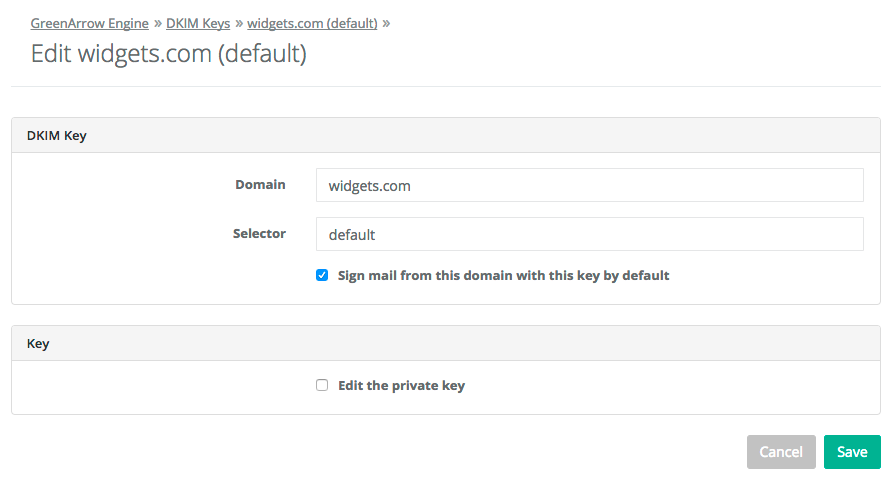
Task: Enable the Edit the private key checkbox
Action: [x=322, y=385]
